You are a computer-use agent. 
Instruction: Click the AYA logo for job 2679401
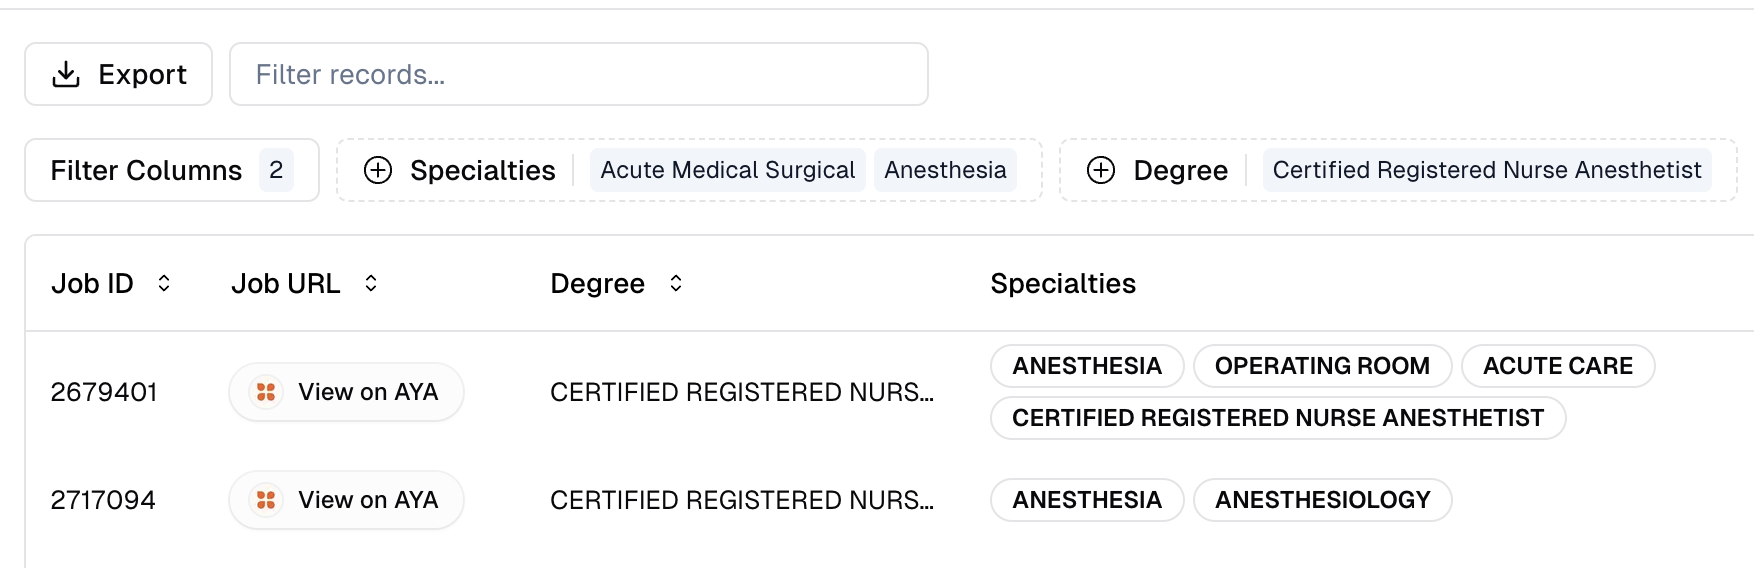pos(266,392)
